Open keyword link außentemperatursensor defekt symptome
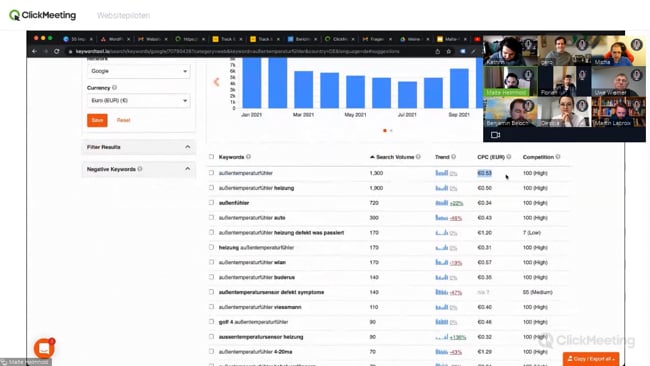 tap(271, 292)
